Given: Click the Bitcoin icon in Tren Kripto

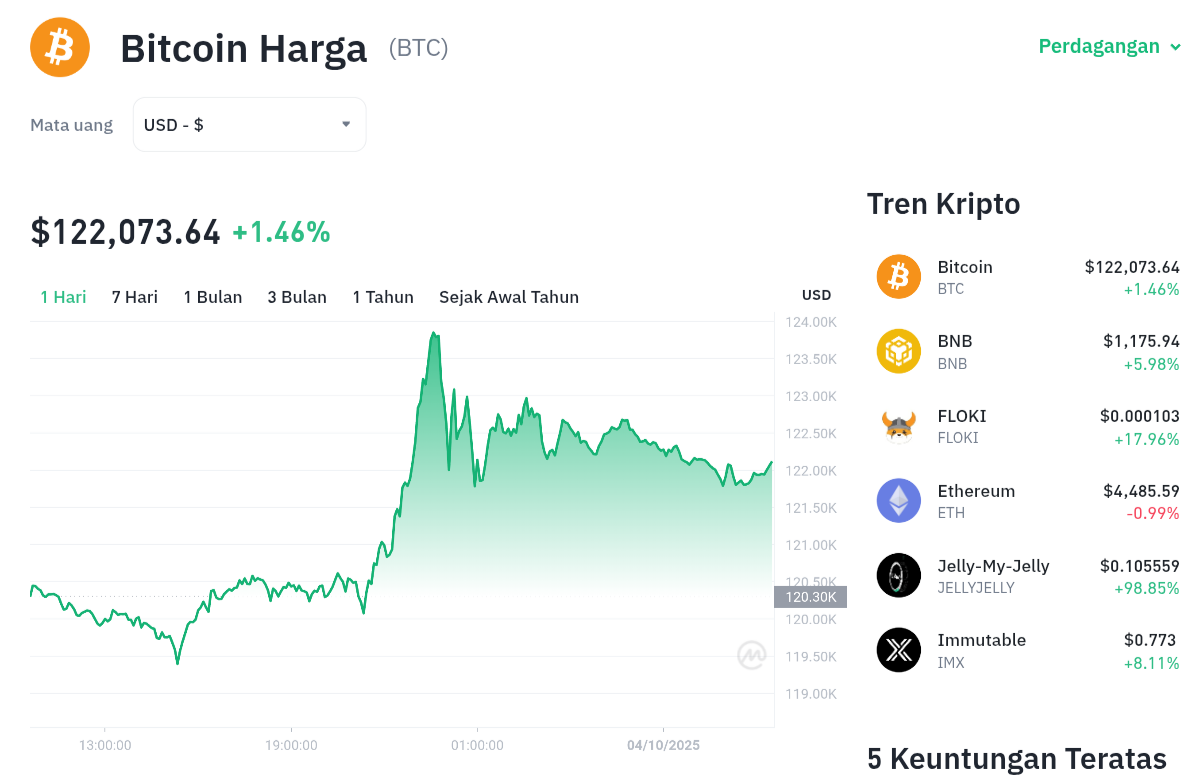Looking at the screenshot, I should coord(898,277).
